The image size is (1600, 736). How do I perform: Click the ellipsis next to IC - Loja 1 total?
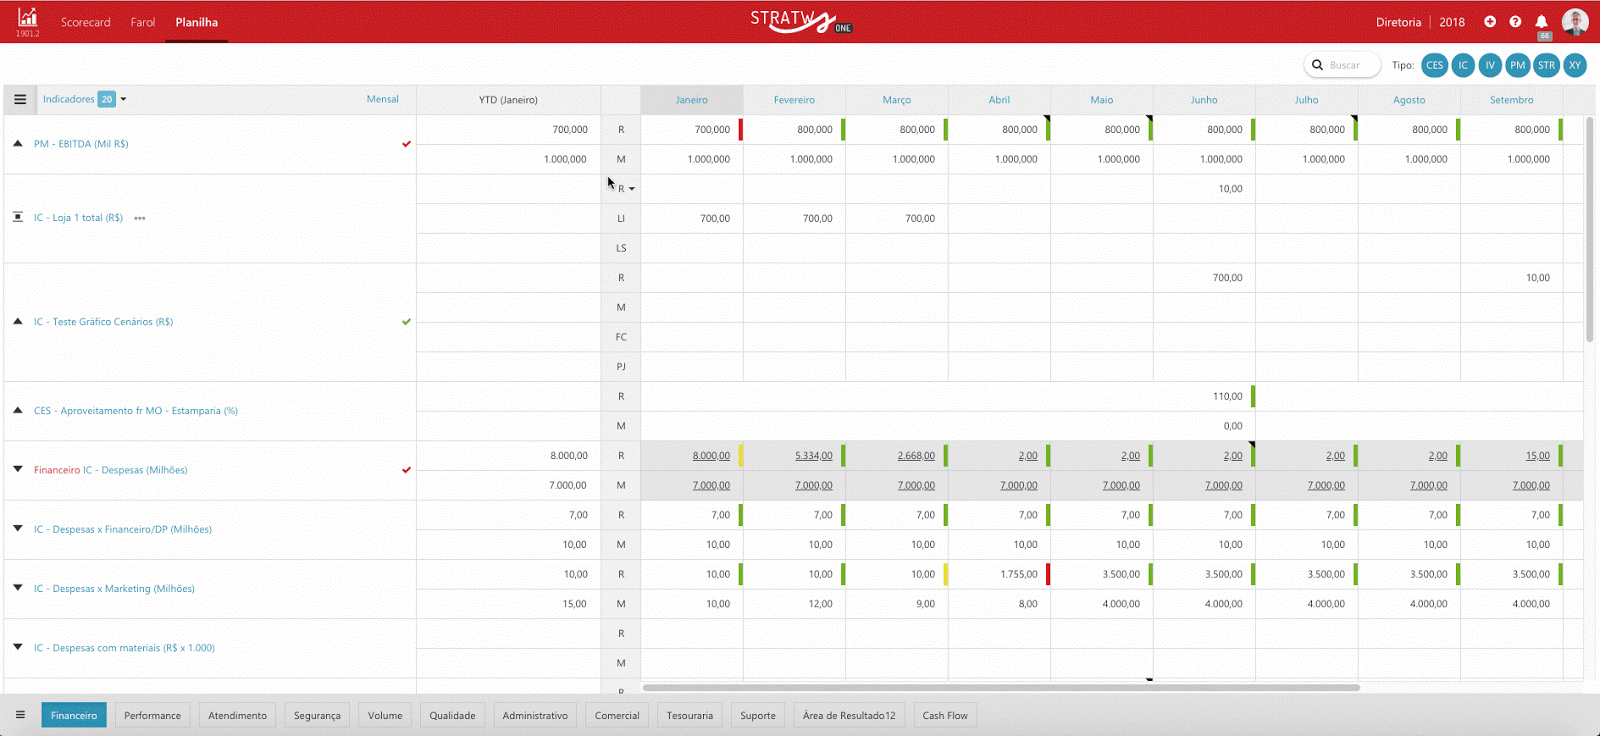click(x=140, y=218)
